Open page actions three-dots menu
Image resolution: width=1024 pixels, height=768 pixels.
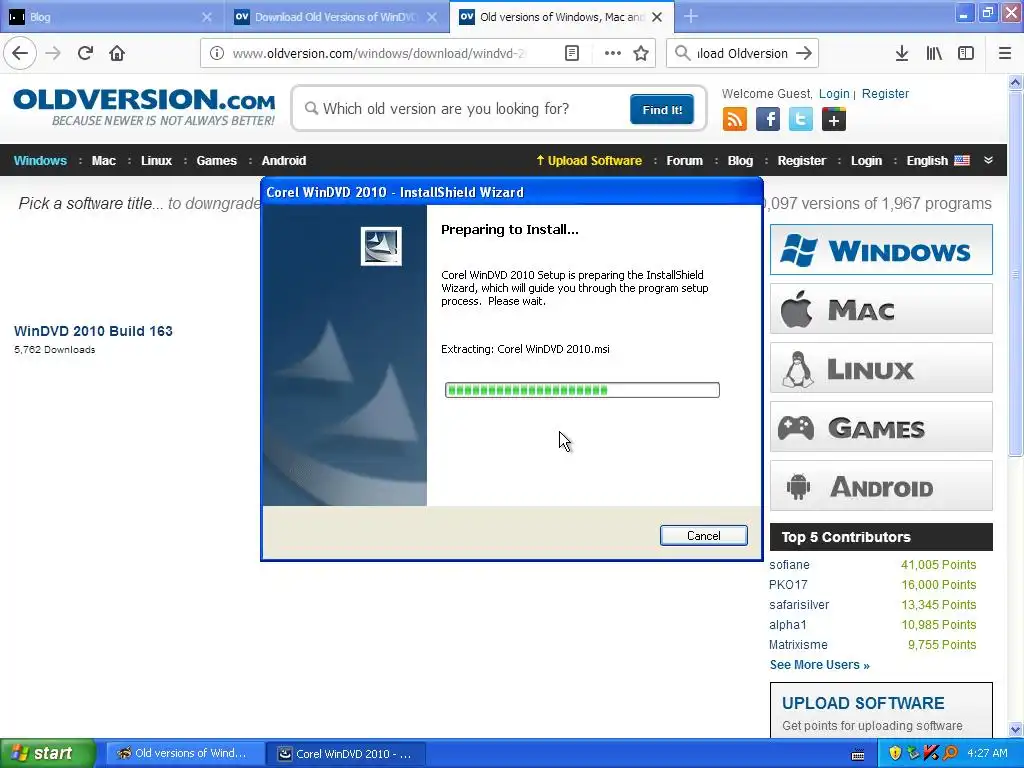613,54
